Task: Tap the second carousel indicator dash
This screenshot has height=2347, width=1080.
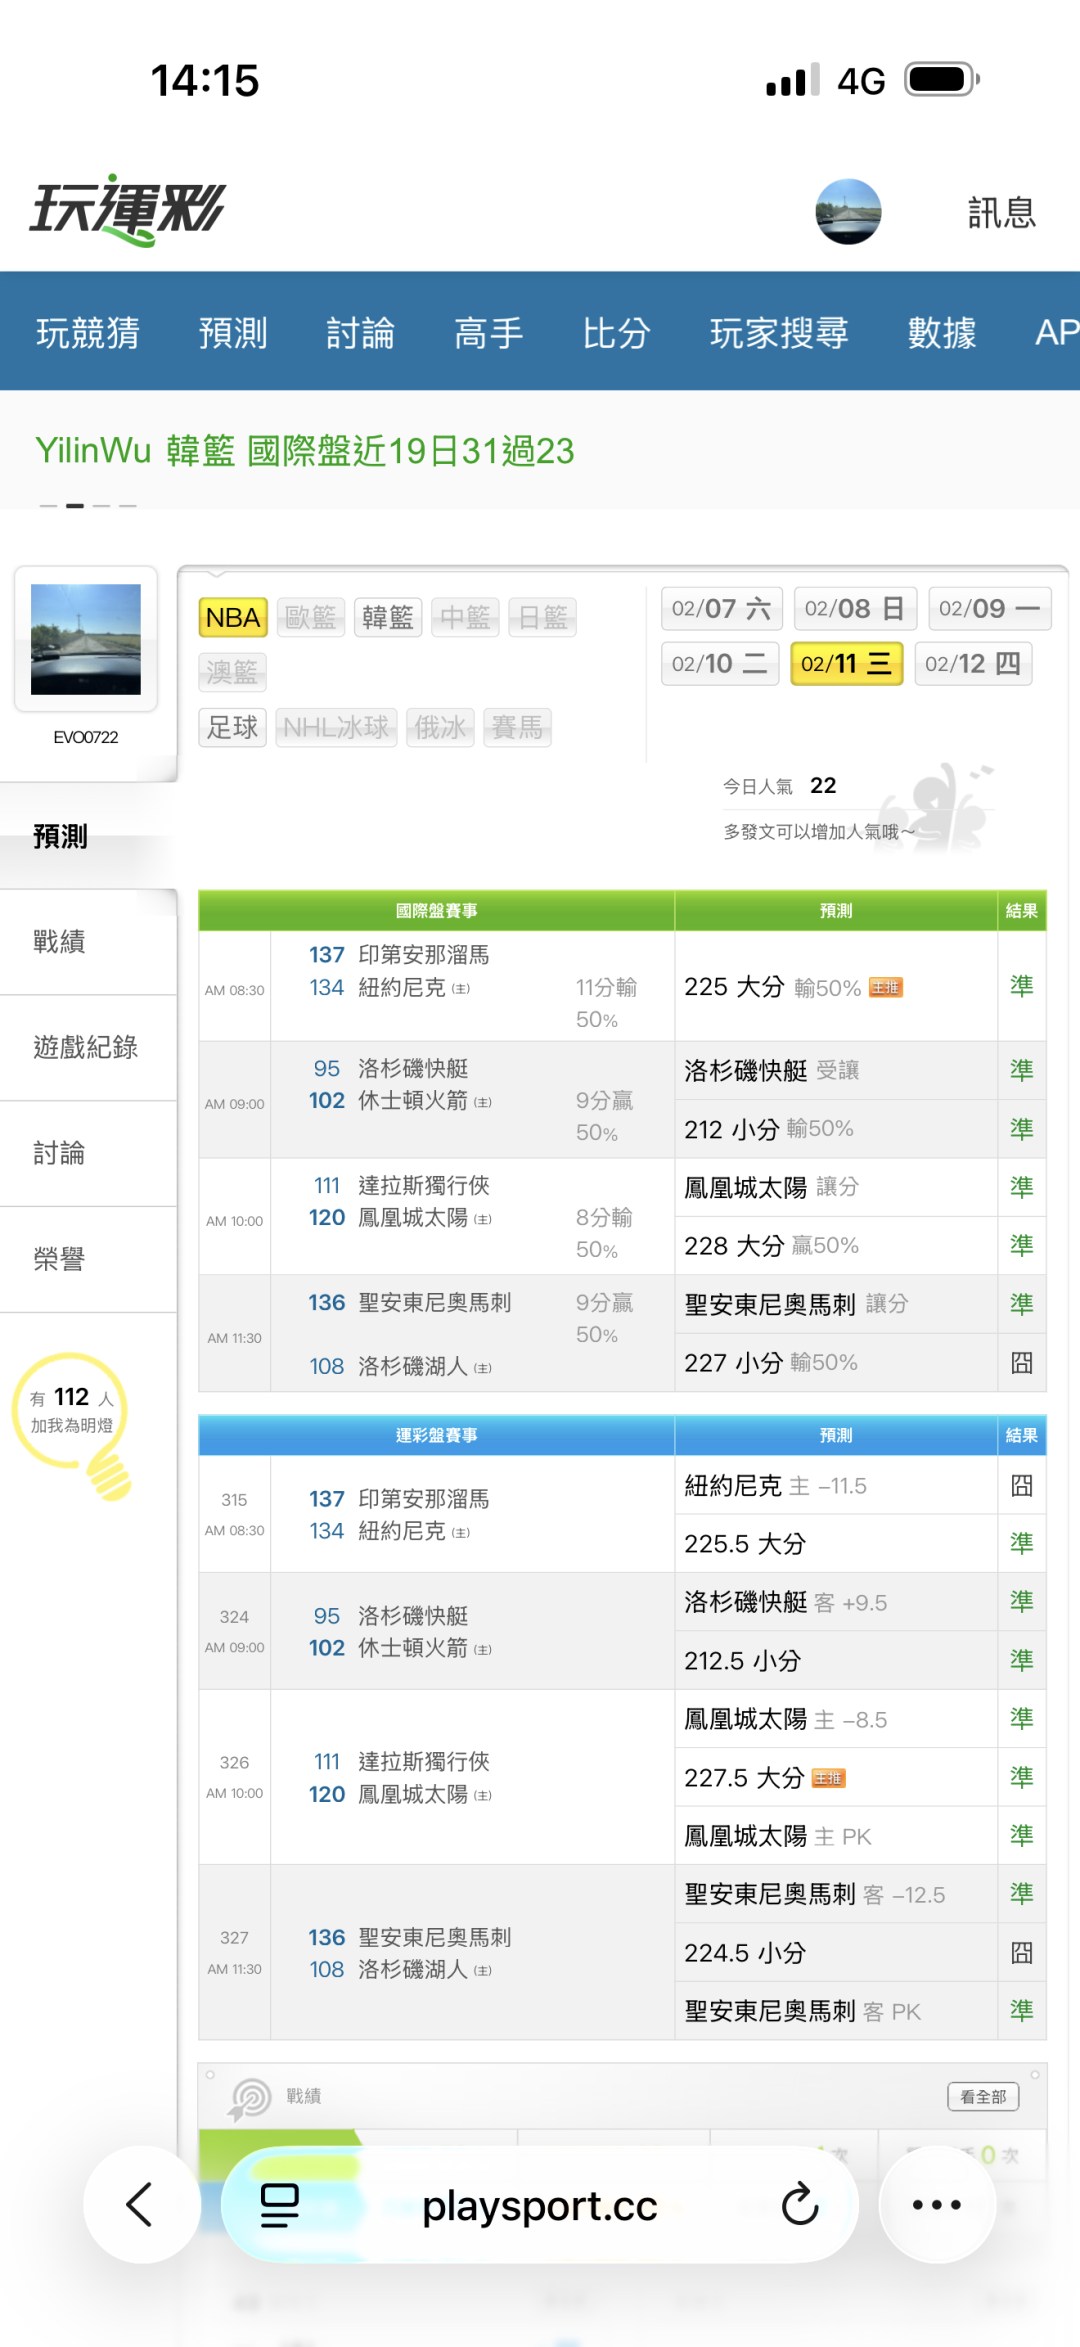Action: pos(75,506)
